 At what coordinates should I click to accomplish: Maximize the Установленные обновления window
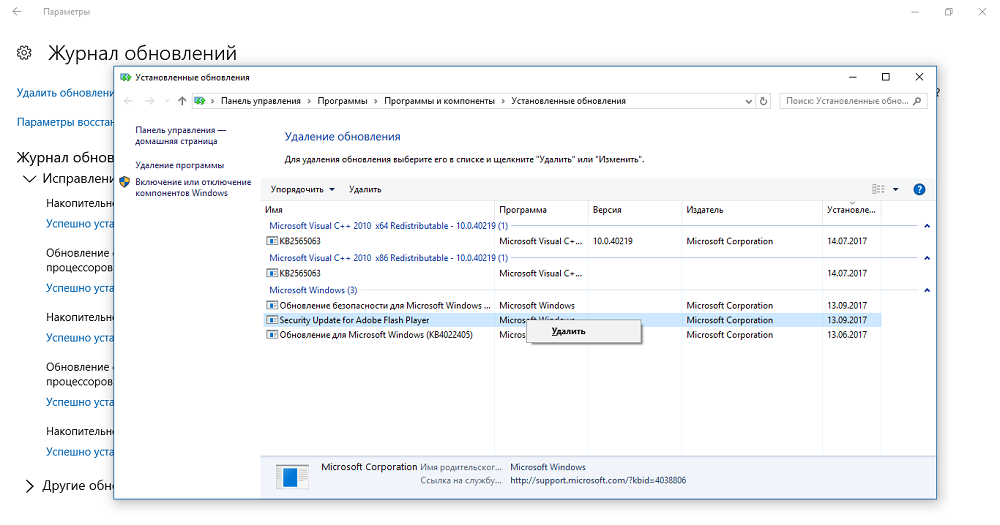[885, 77]
